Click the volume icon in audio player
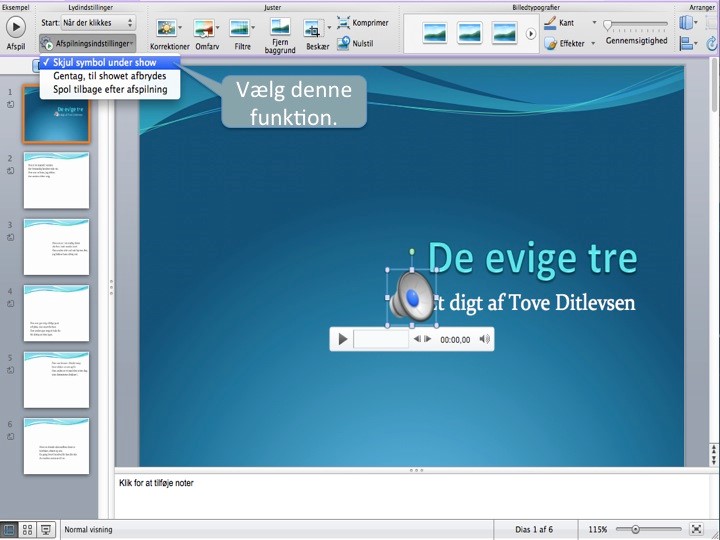This screenshot has height=540, width=720. (484, 339)
